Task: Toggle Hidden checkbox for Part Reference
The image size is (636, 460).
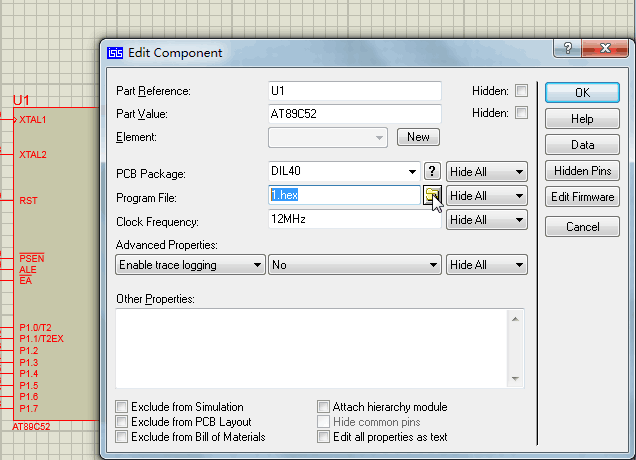Action: pos(522,90)
